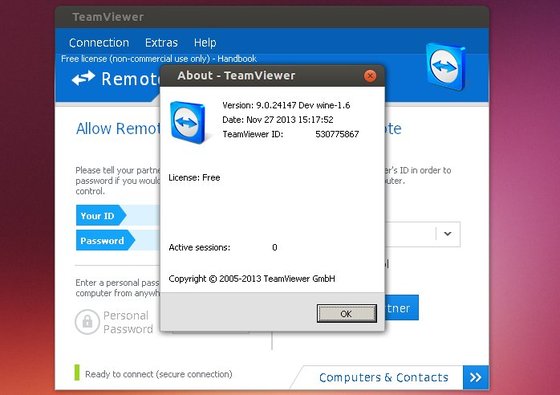
Task: Click the Date Nov 27 2013 line
Action: point(278,120)
